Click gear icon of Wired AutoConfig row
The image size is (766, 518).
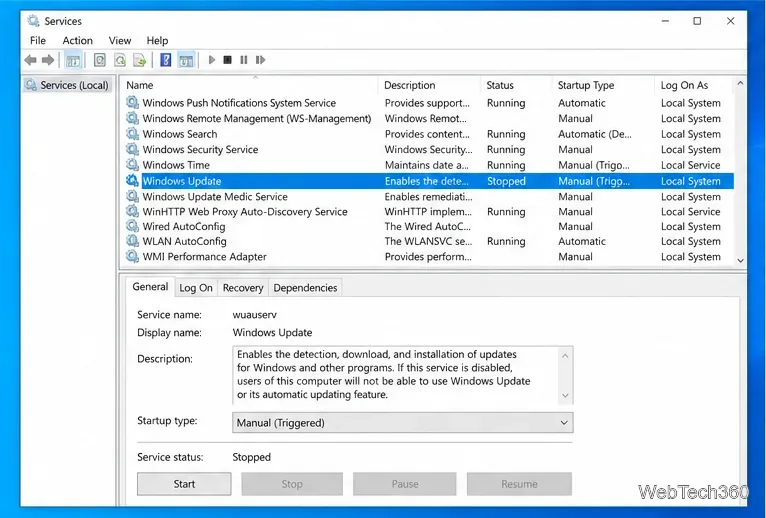132,226
